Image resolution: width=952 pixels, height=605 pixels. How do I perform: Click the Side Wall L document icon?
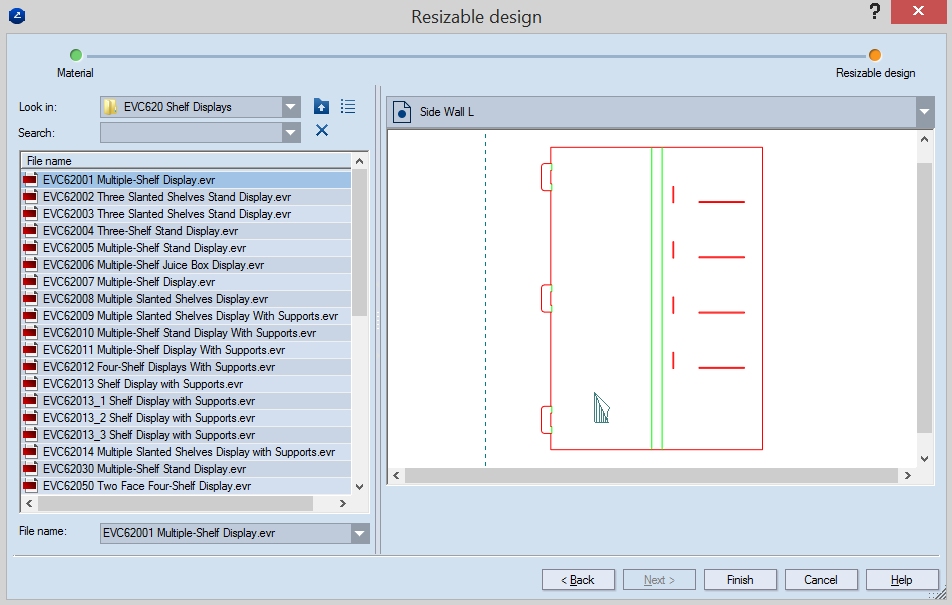(401, 112)
